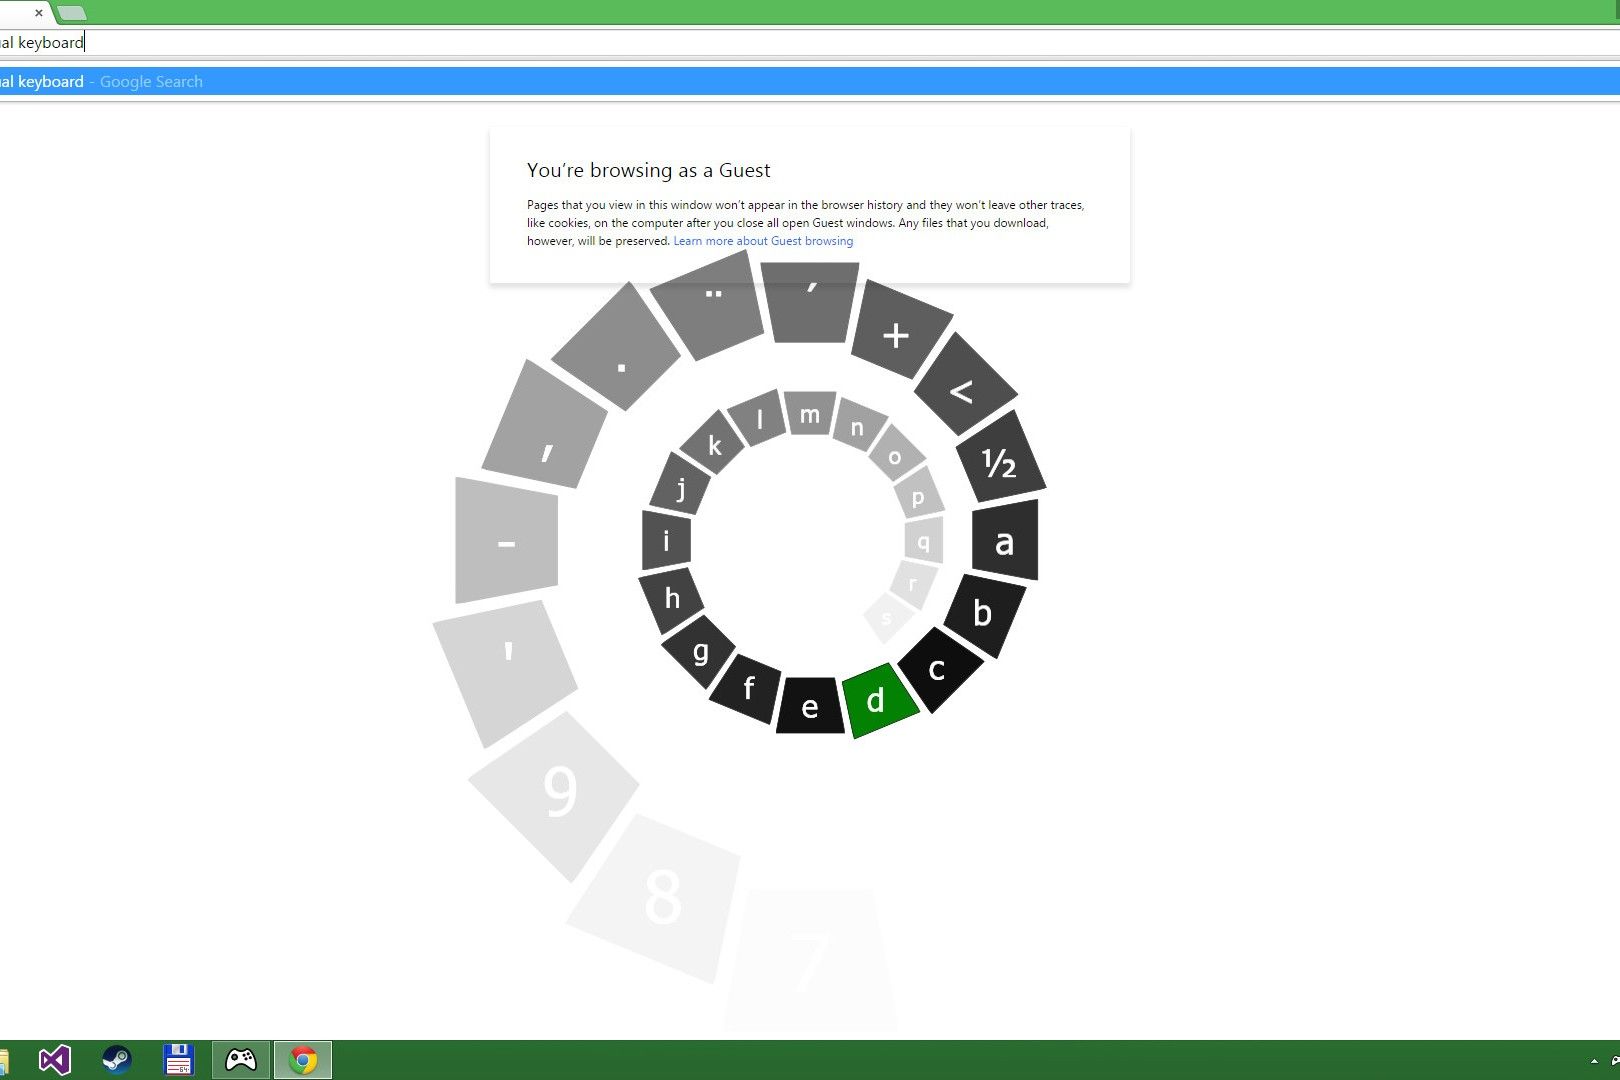The width and height of the screenshot is (1620, 1080).
Task: Select the letter 'g' key
Action: tap(700, 652)
